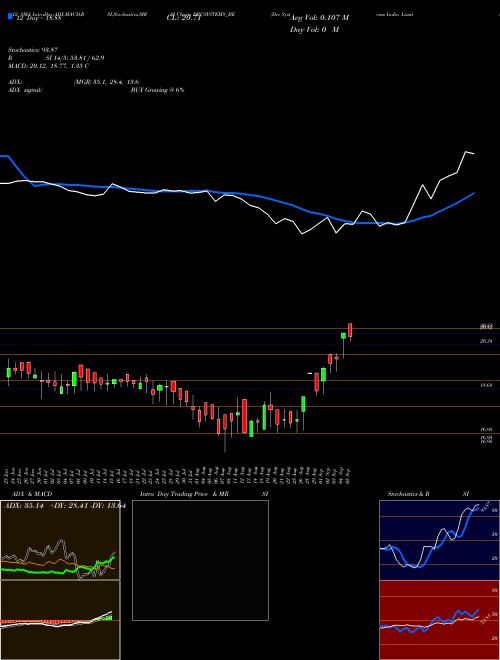Click the latest red candlestick at chart top
Screen dimensions: 500x660
[x=350, y=330]
